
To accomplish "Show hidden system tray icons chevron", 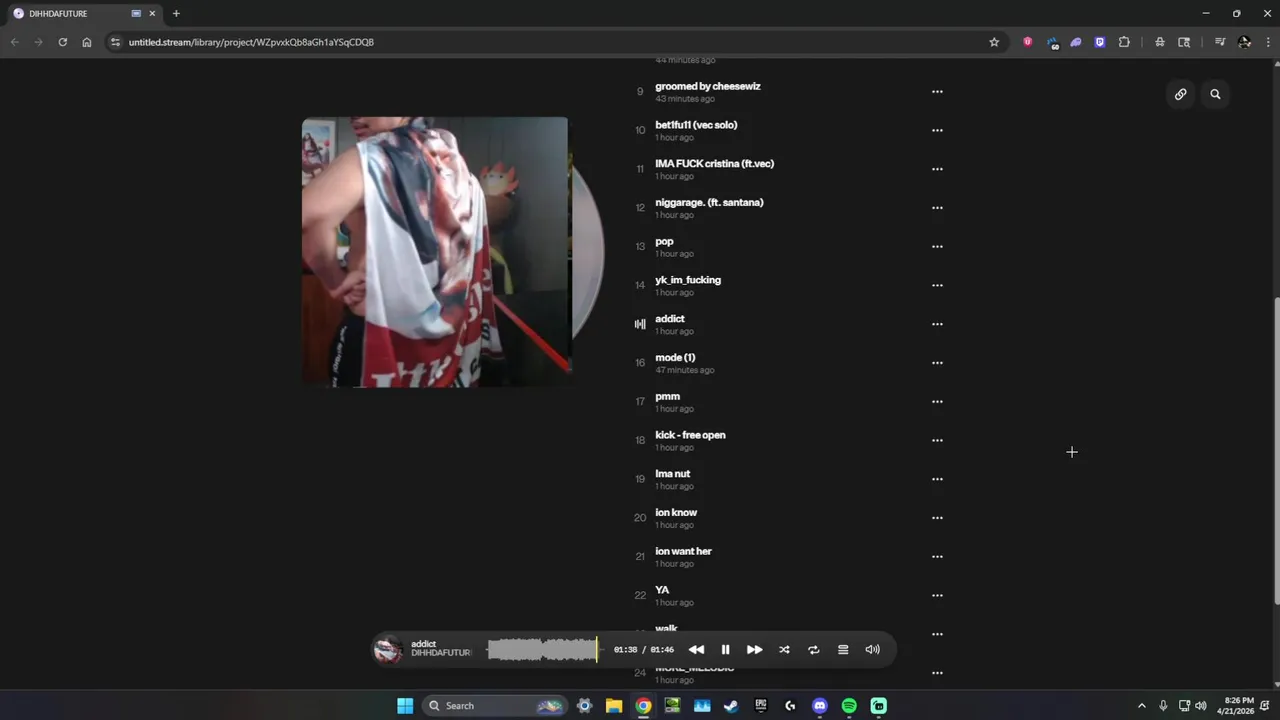I will [1142, 706].
